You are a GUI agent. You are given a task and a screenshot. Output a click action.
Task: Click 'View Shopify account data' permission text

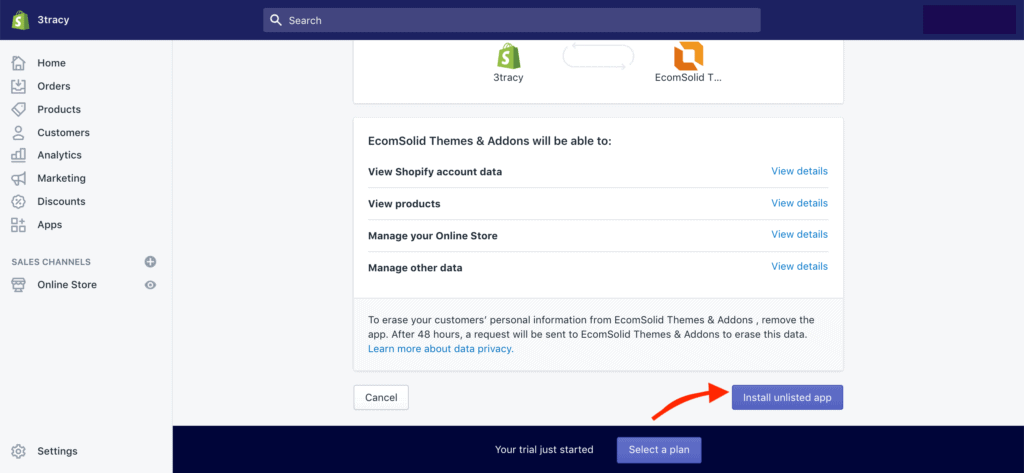tap(435, 172)
